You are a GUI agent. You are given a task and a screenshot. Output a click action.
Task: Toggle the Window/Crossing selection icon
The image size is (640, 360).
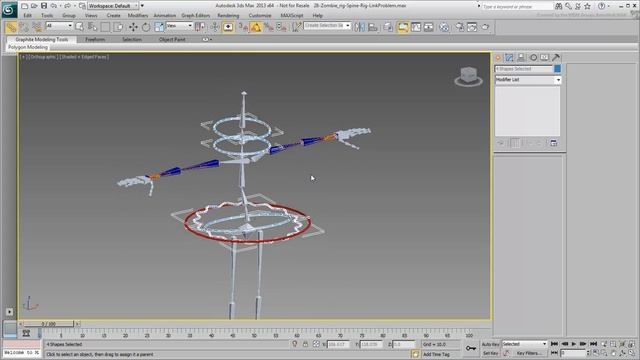(118, 27)
